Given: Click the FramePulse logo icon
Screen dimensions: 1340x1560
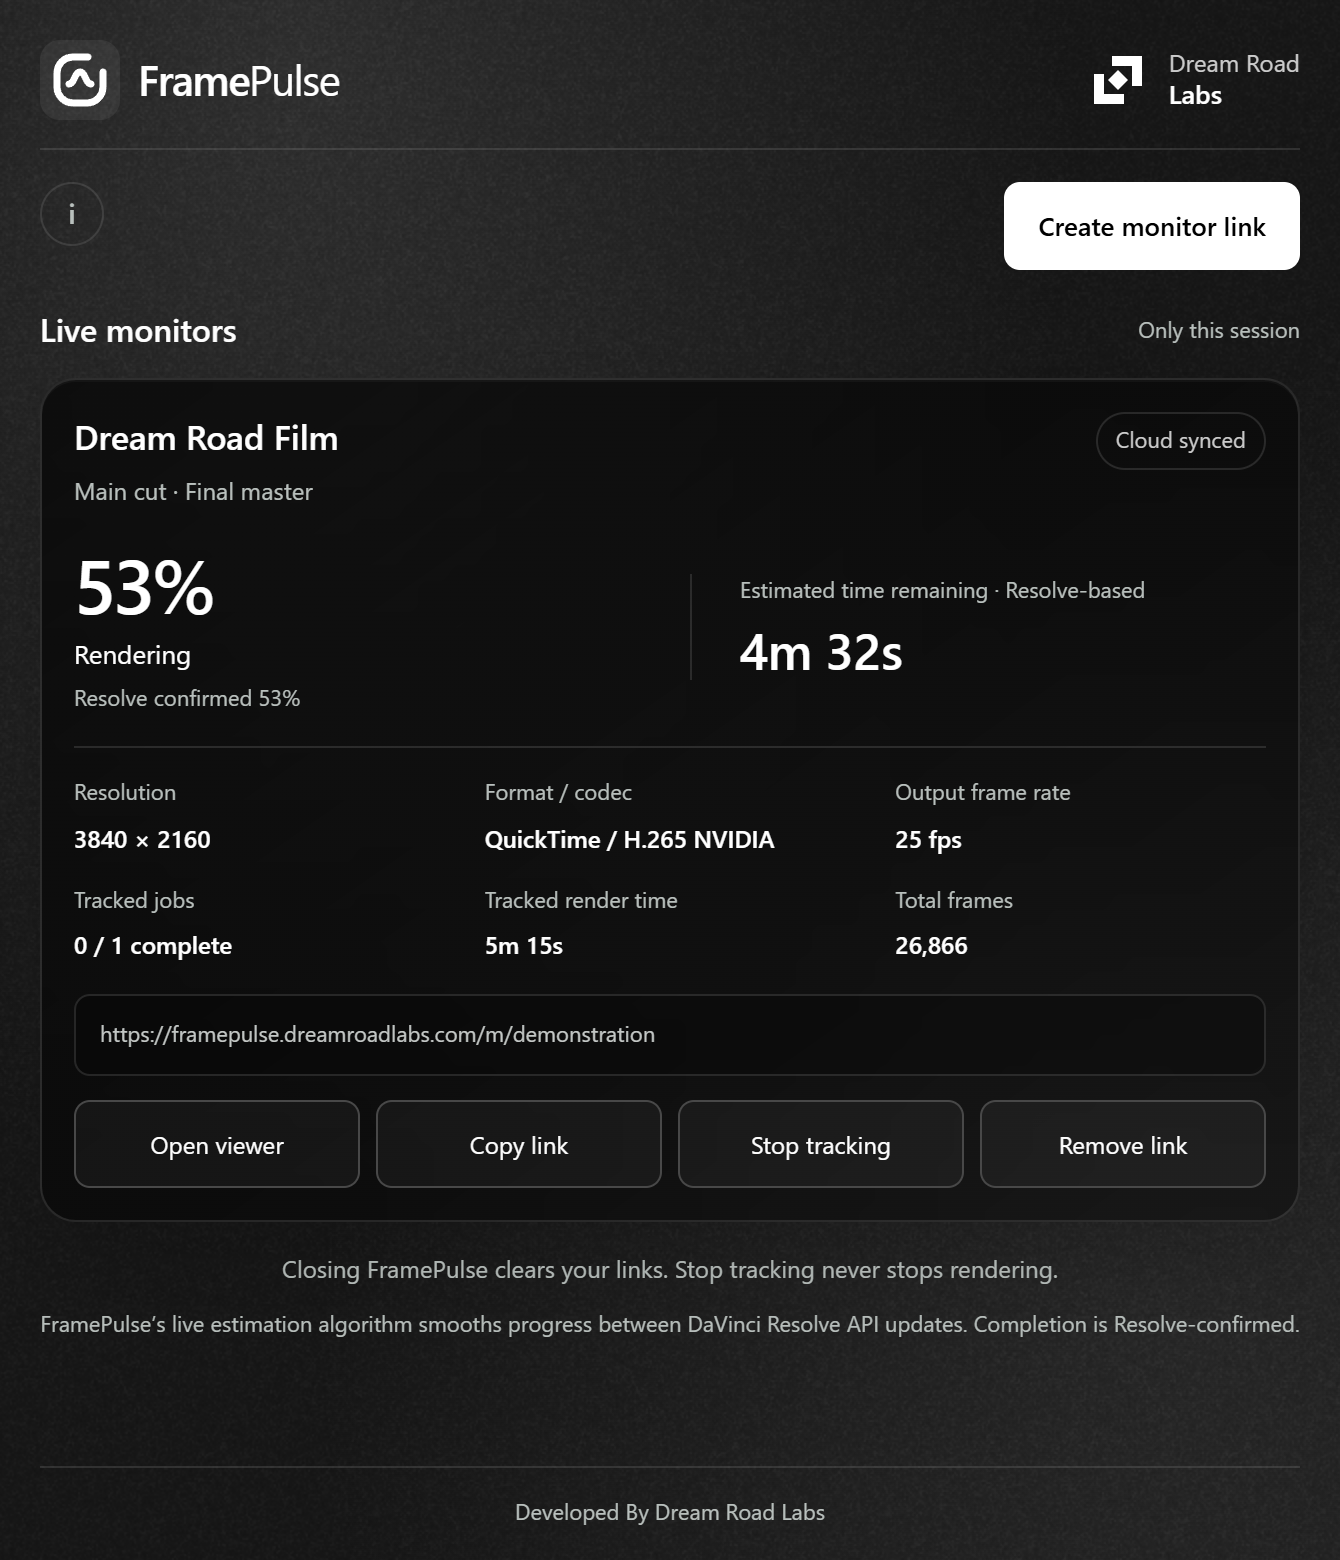Looking at the screenshot, I should click(x=80, y=80).
